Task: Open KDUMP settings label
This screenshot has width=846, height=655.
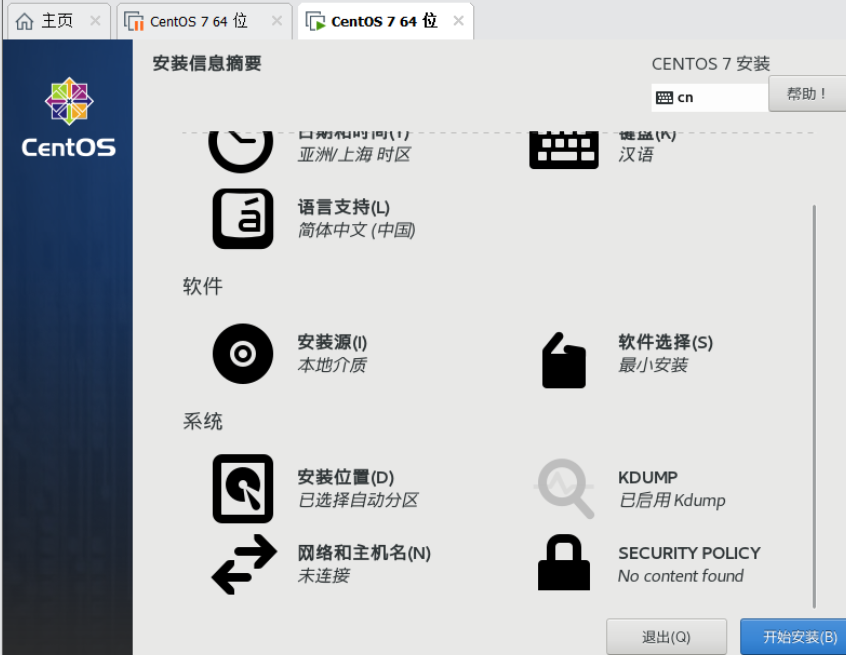Action: tap(647, 477)
